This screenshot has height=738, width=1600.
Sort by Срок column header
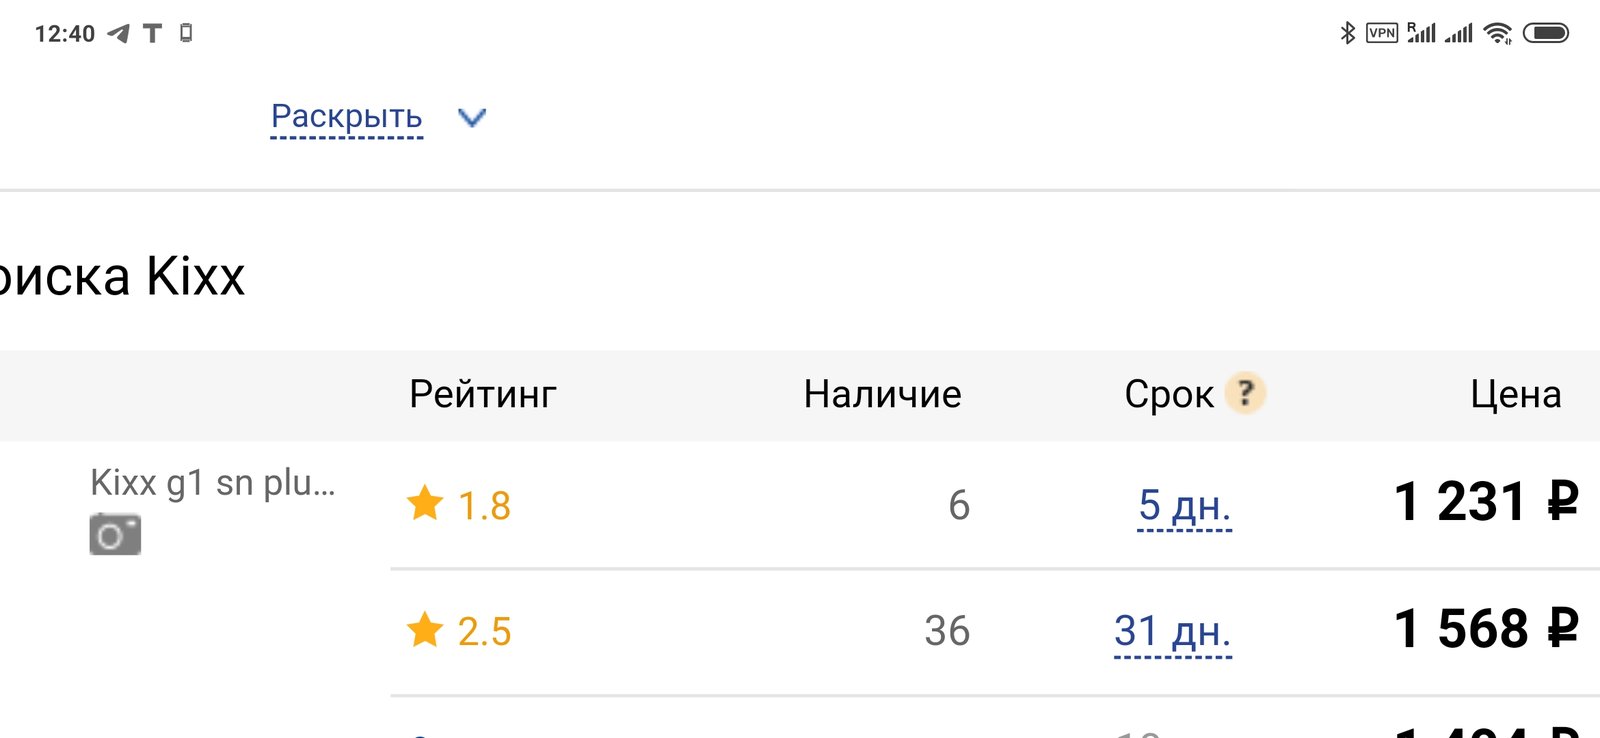click(x=1169, y=394)
